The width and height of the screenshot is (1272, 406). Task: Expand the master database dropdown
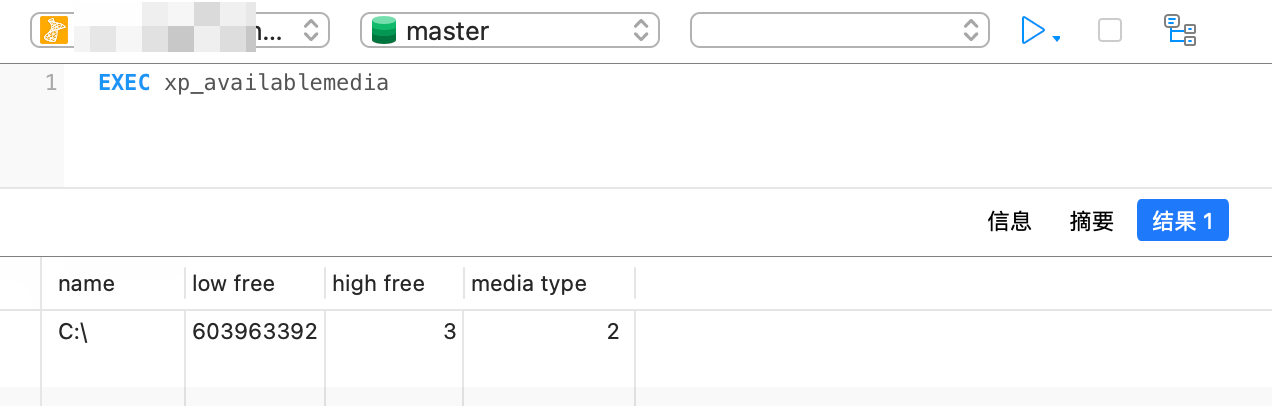pos(640,31)
